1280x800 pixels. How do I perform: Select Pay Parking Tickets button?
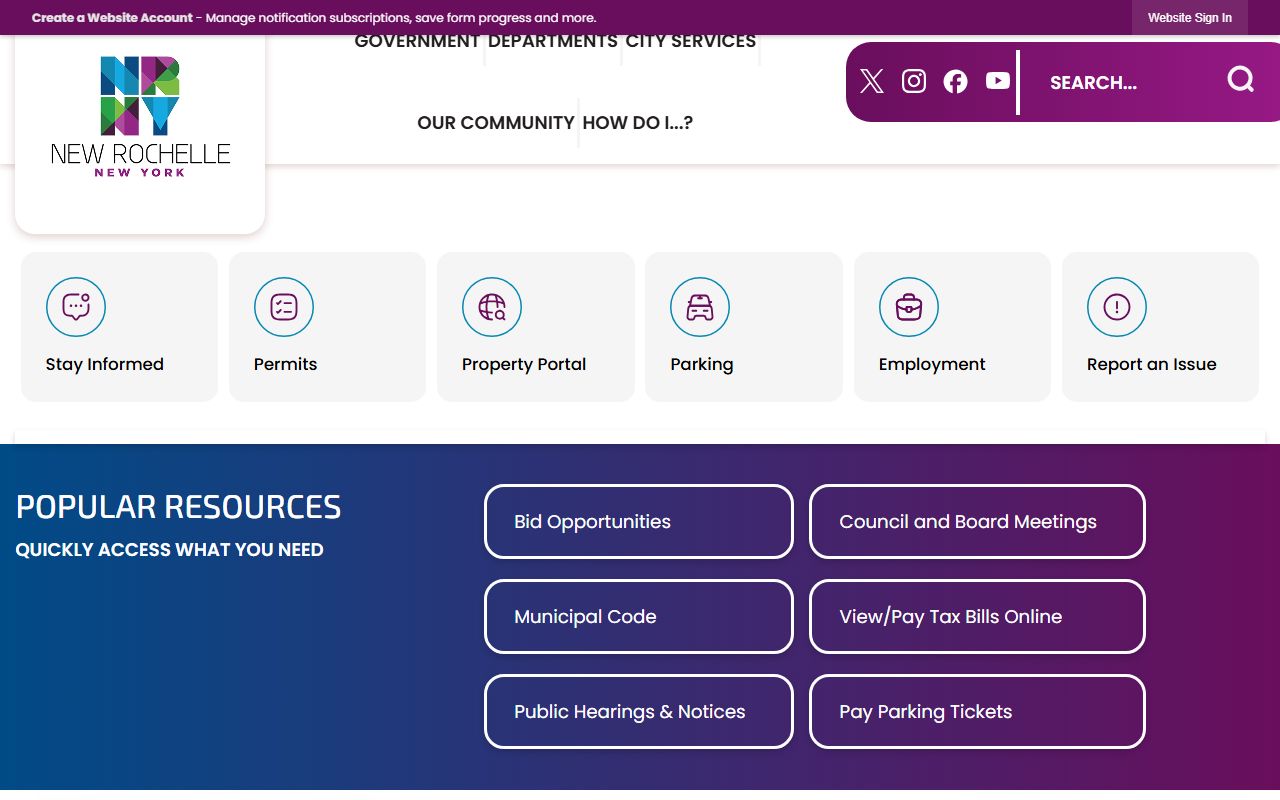coord(977,712)
